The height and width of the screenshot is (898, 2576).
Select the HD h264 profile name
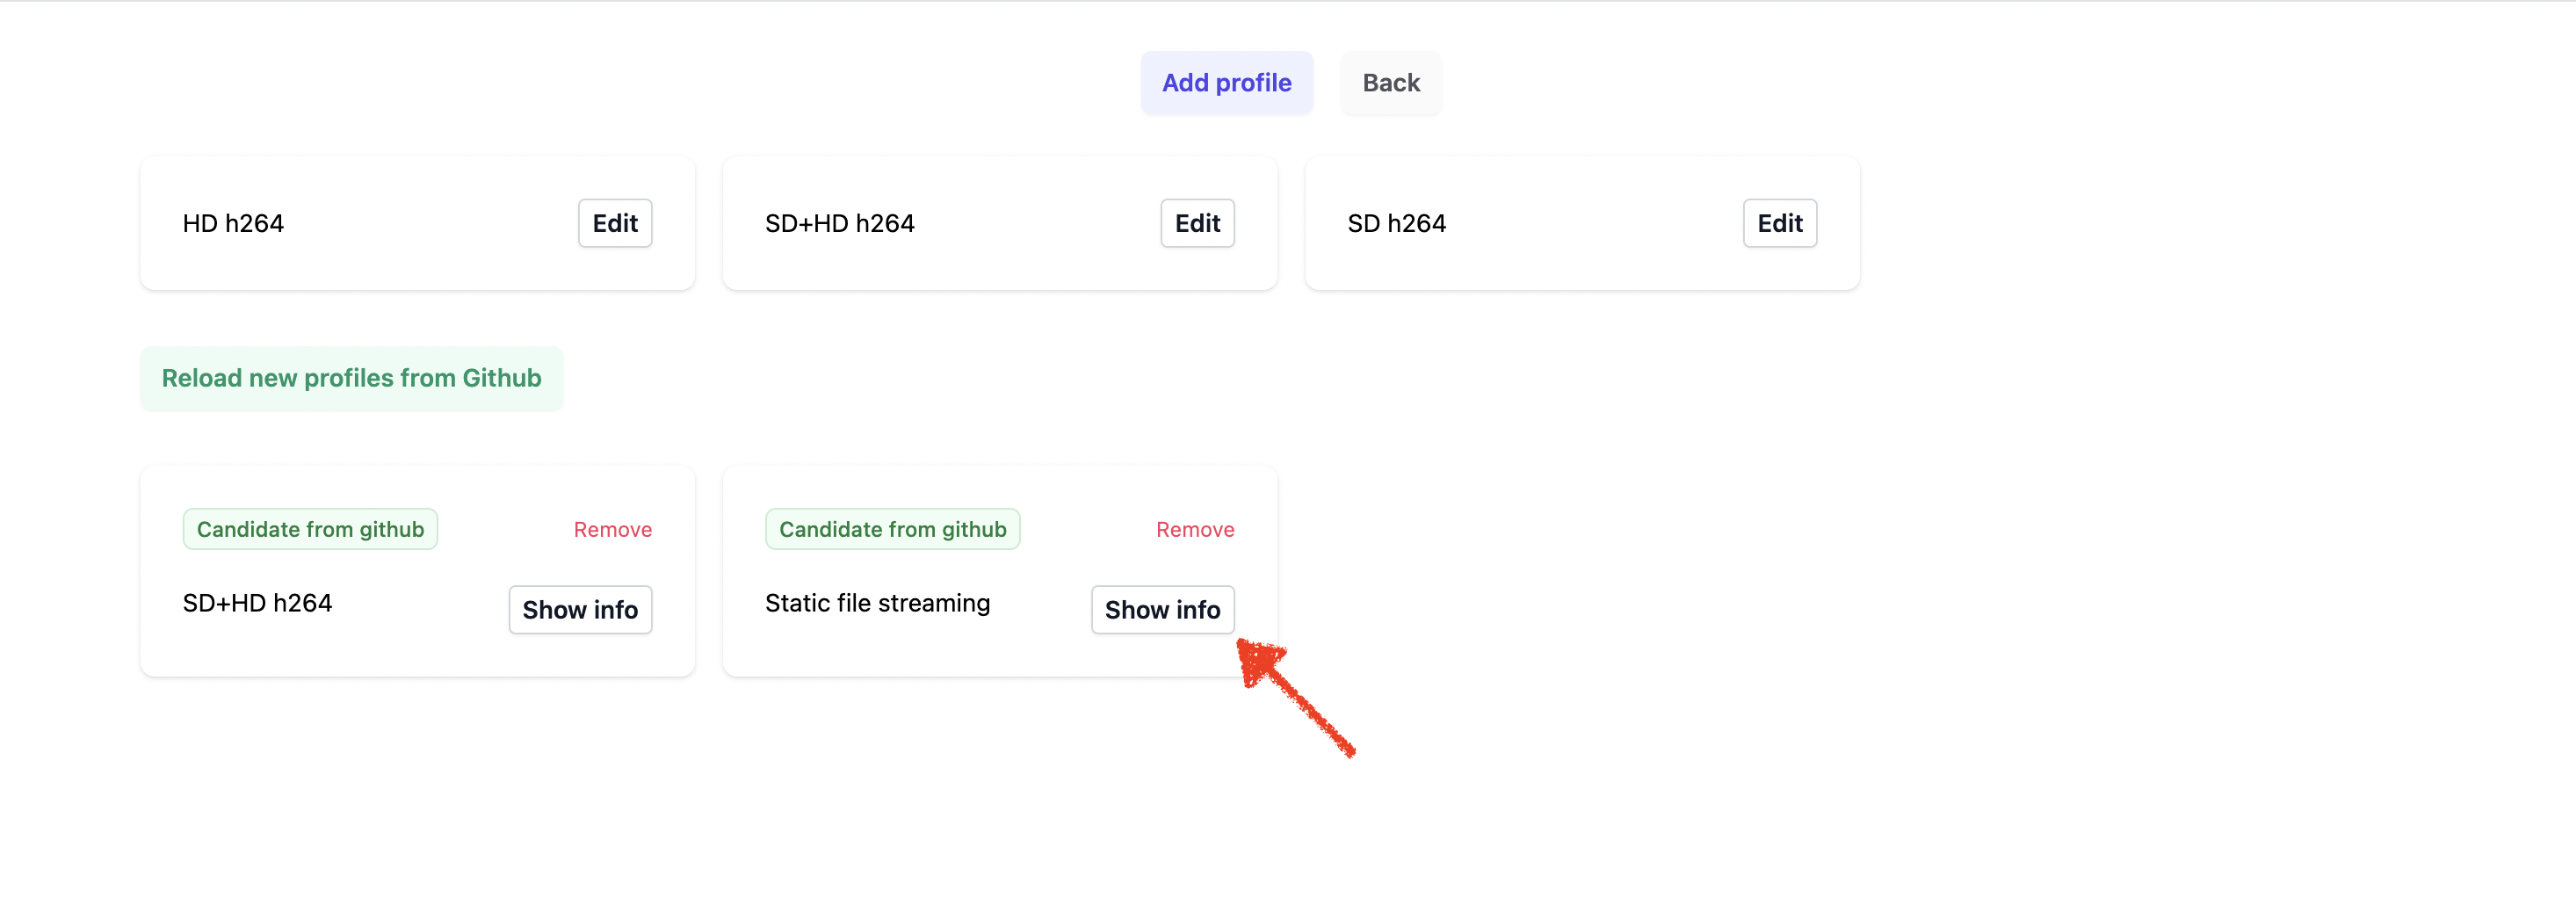coord(233,223)
